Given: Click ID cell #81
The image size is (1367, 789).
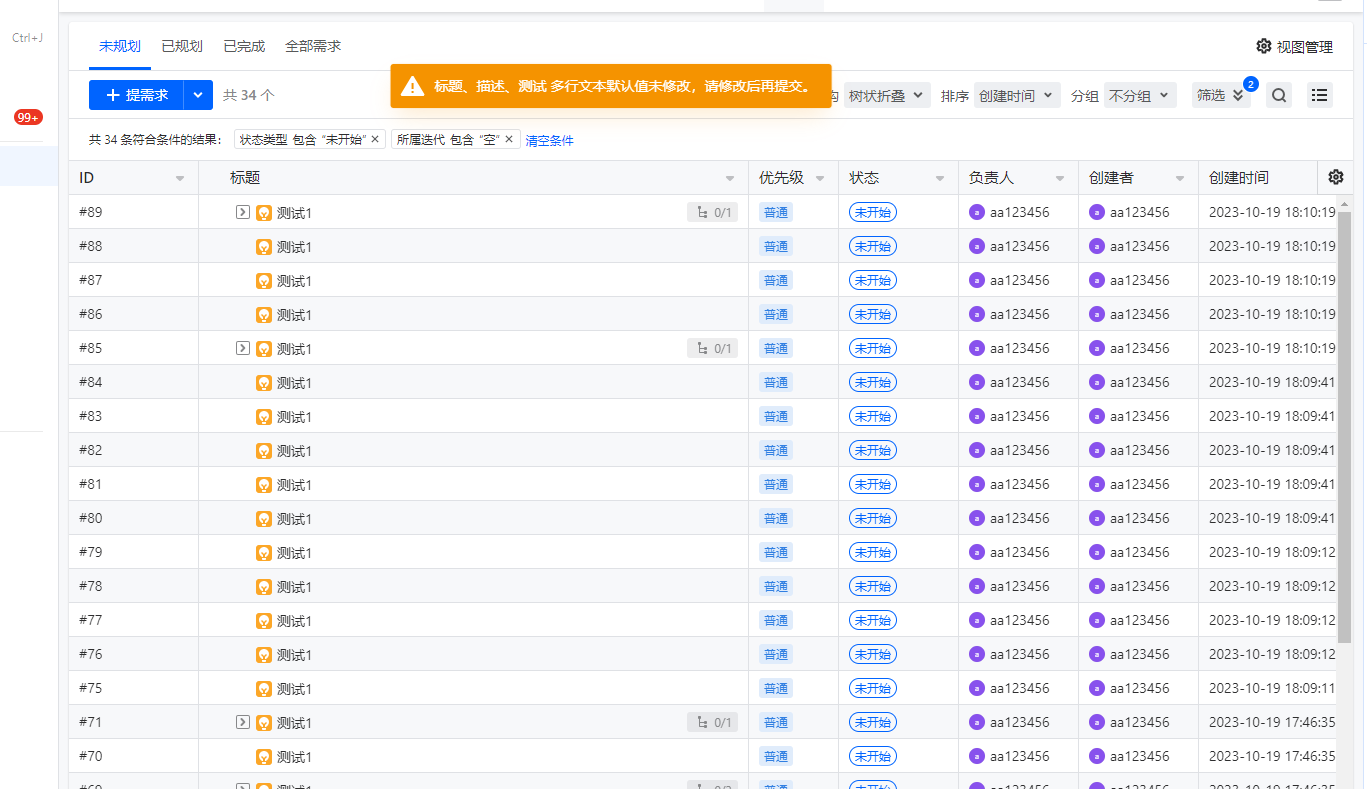Looking at the screenshot, I should pyautogui.click(x=133, y=484).
